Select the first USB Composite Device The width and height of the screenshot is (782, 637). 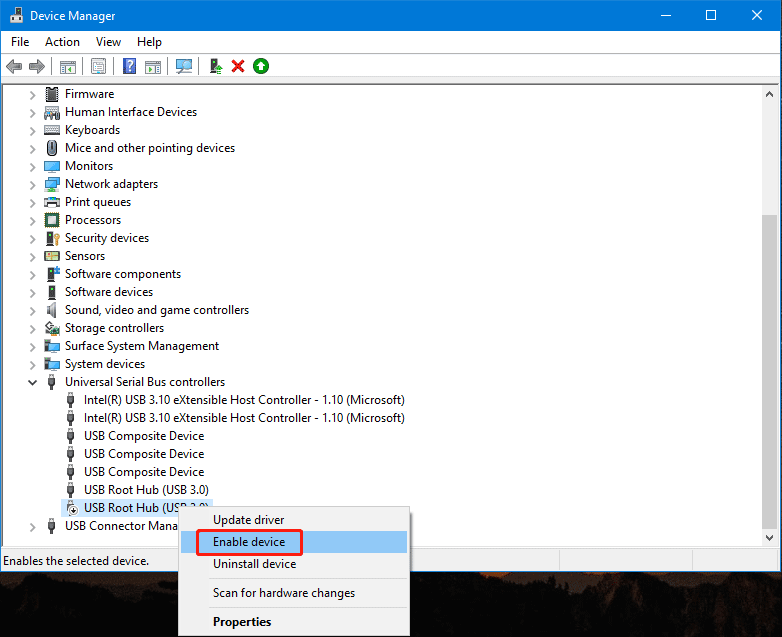point(144,436)
